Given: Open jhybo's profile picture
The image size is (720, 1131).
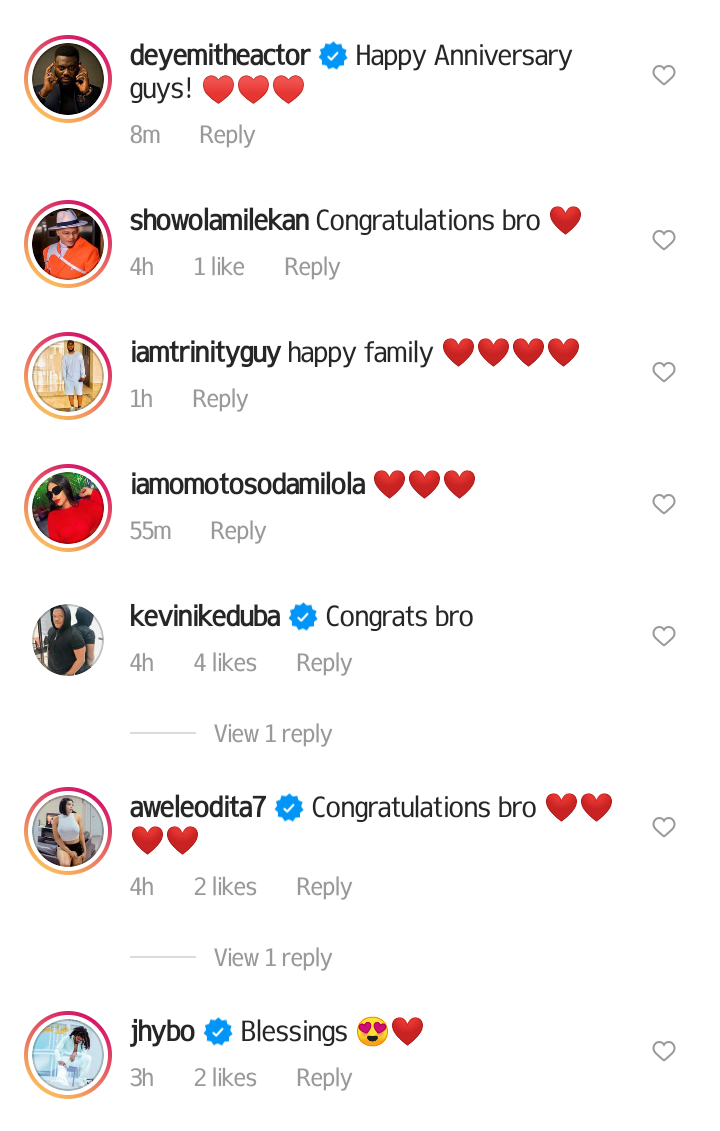Looking at the screenshot, I should 69,1055.
